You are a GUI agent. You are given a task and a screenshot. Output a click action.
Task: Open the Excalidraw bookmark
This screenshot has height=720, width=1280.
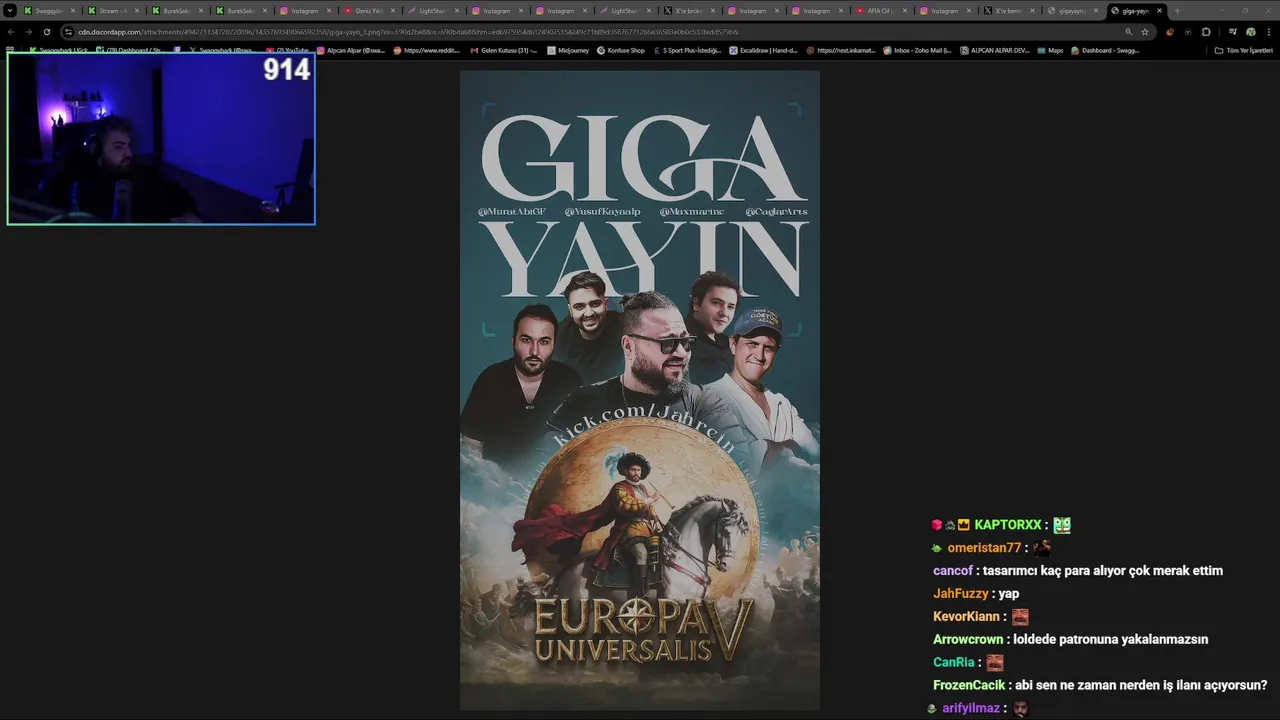click(763, 50)
